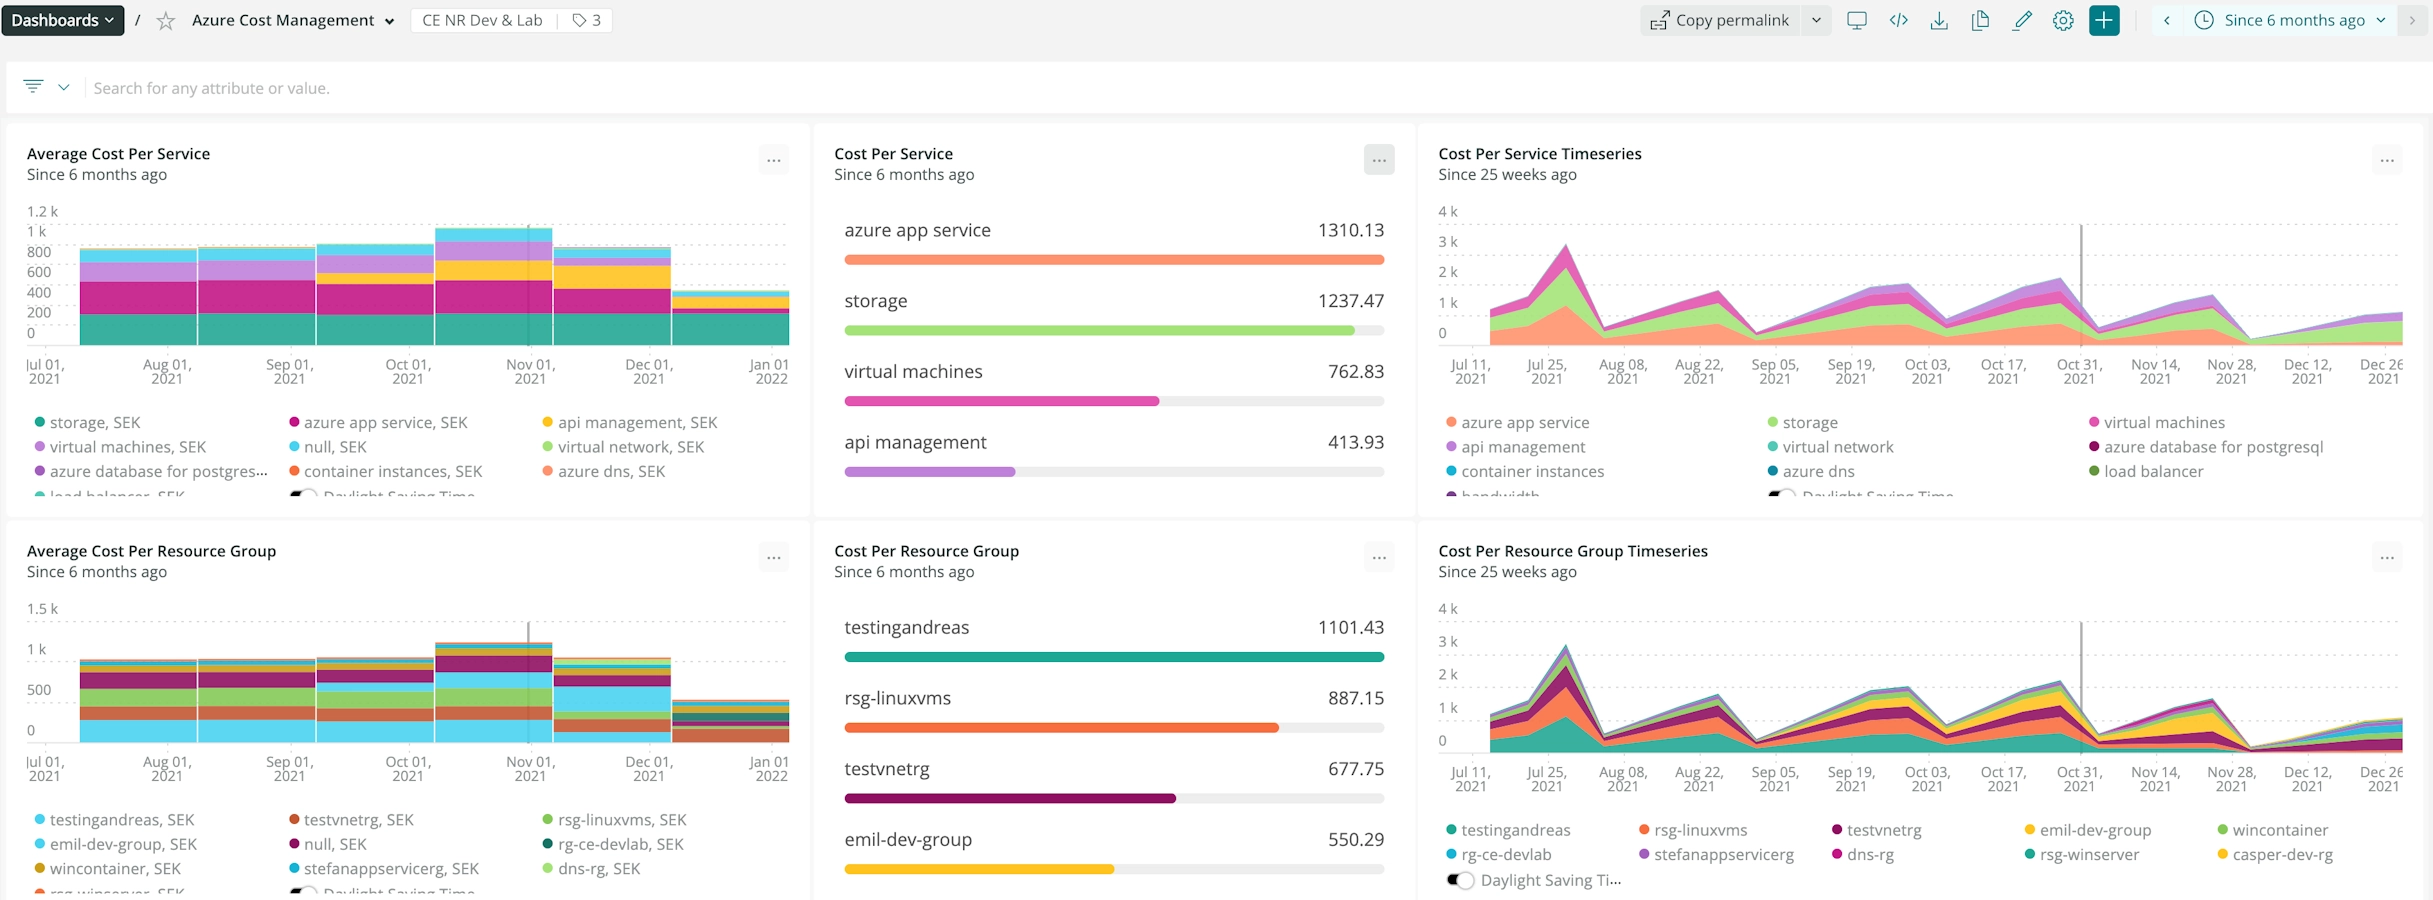Open options menu for Cost Per Resource Group
The image size is (2433, 900).
pyautogui.click(x=1379, y=557)
